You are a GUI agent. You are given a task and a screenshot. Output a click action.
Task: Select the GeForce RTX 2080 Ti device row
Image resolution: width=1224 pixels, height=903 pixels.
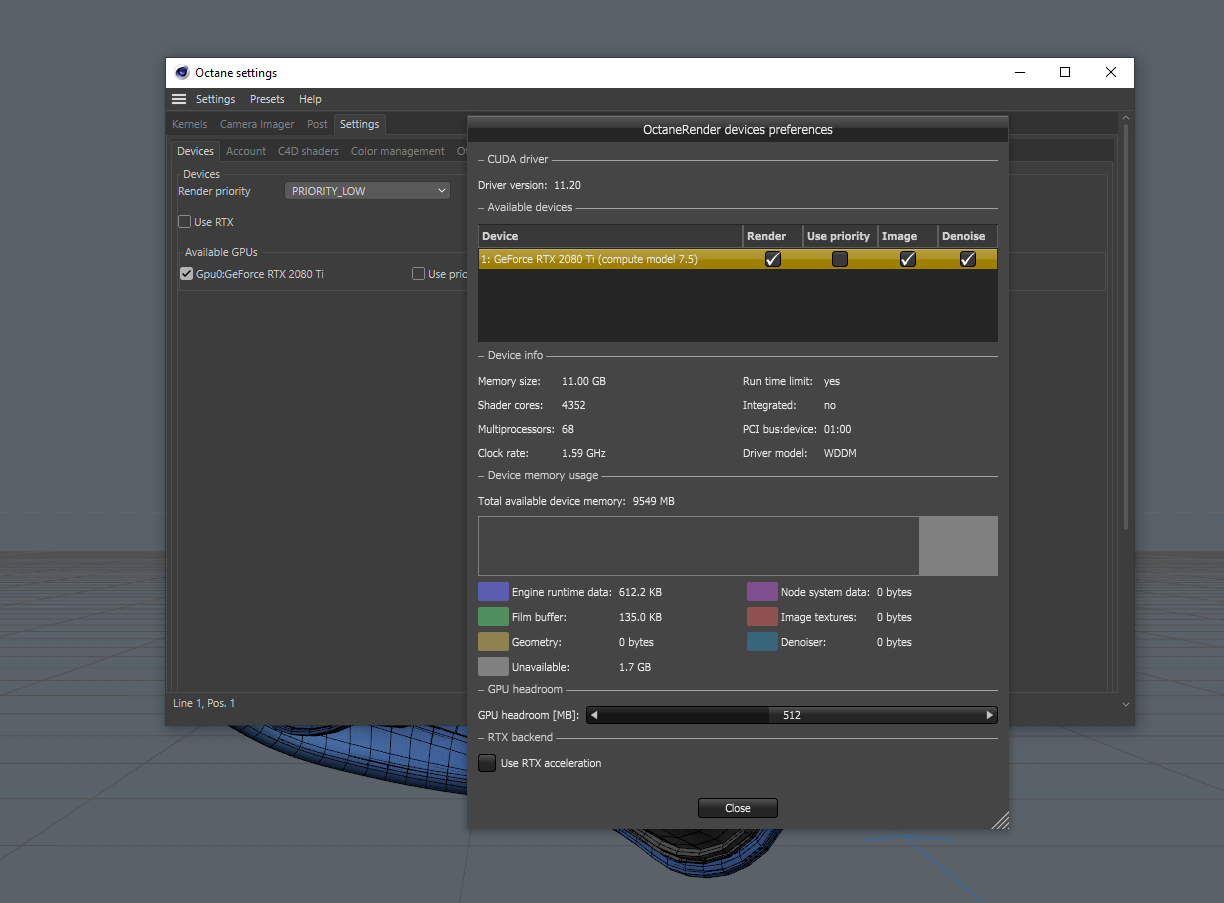point(738,259)
